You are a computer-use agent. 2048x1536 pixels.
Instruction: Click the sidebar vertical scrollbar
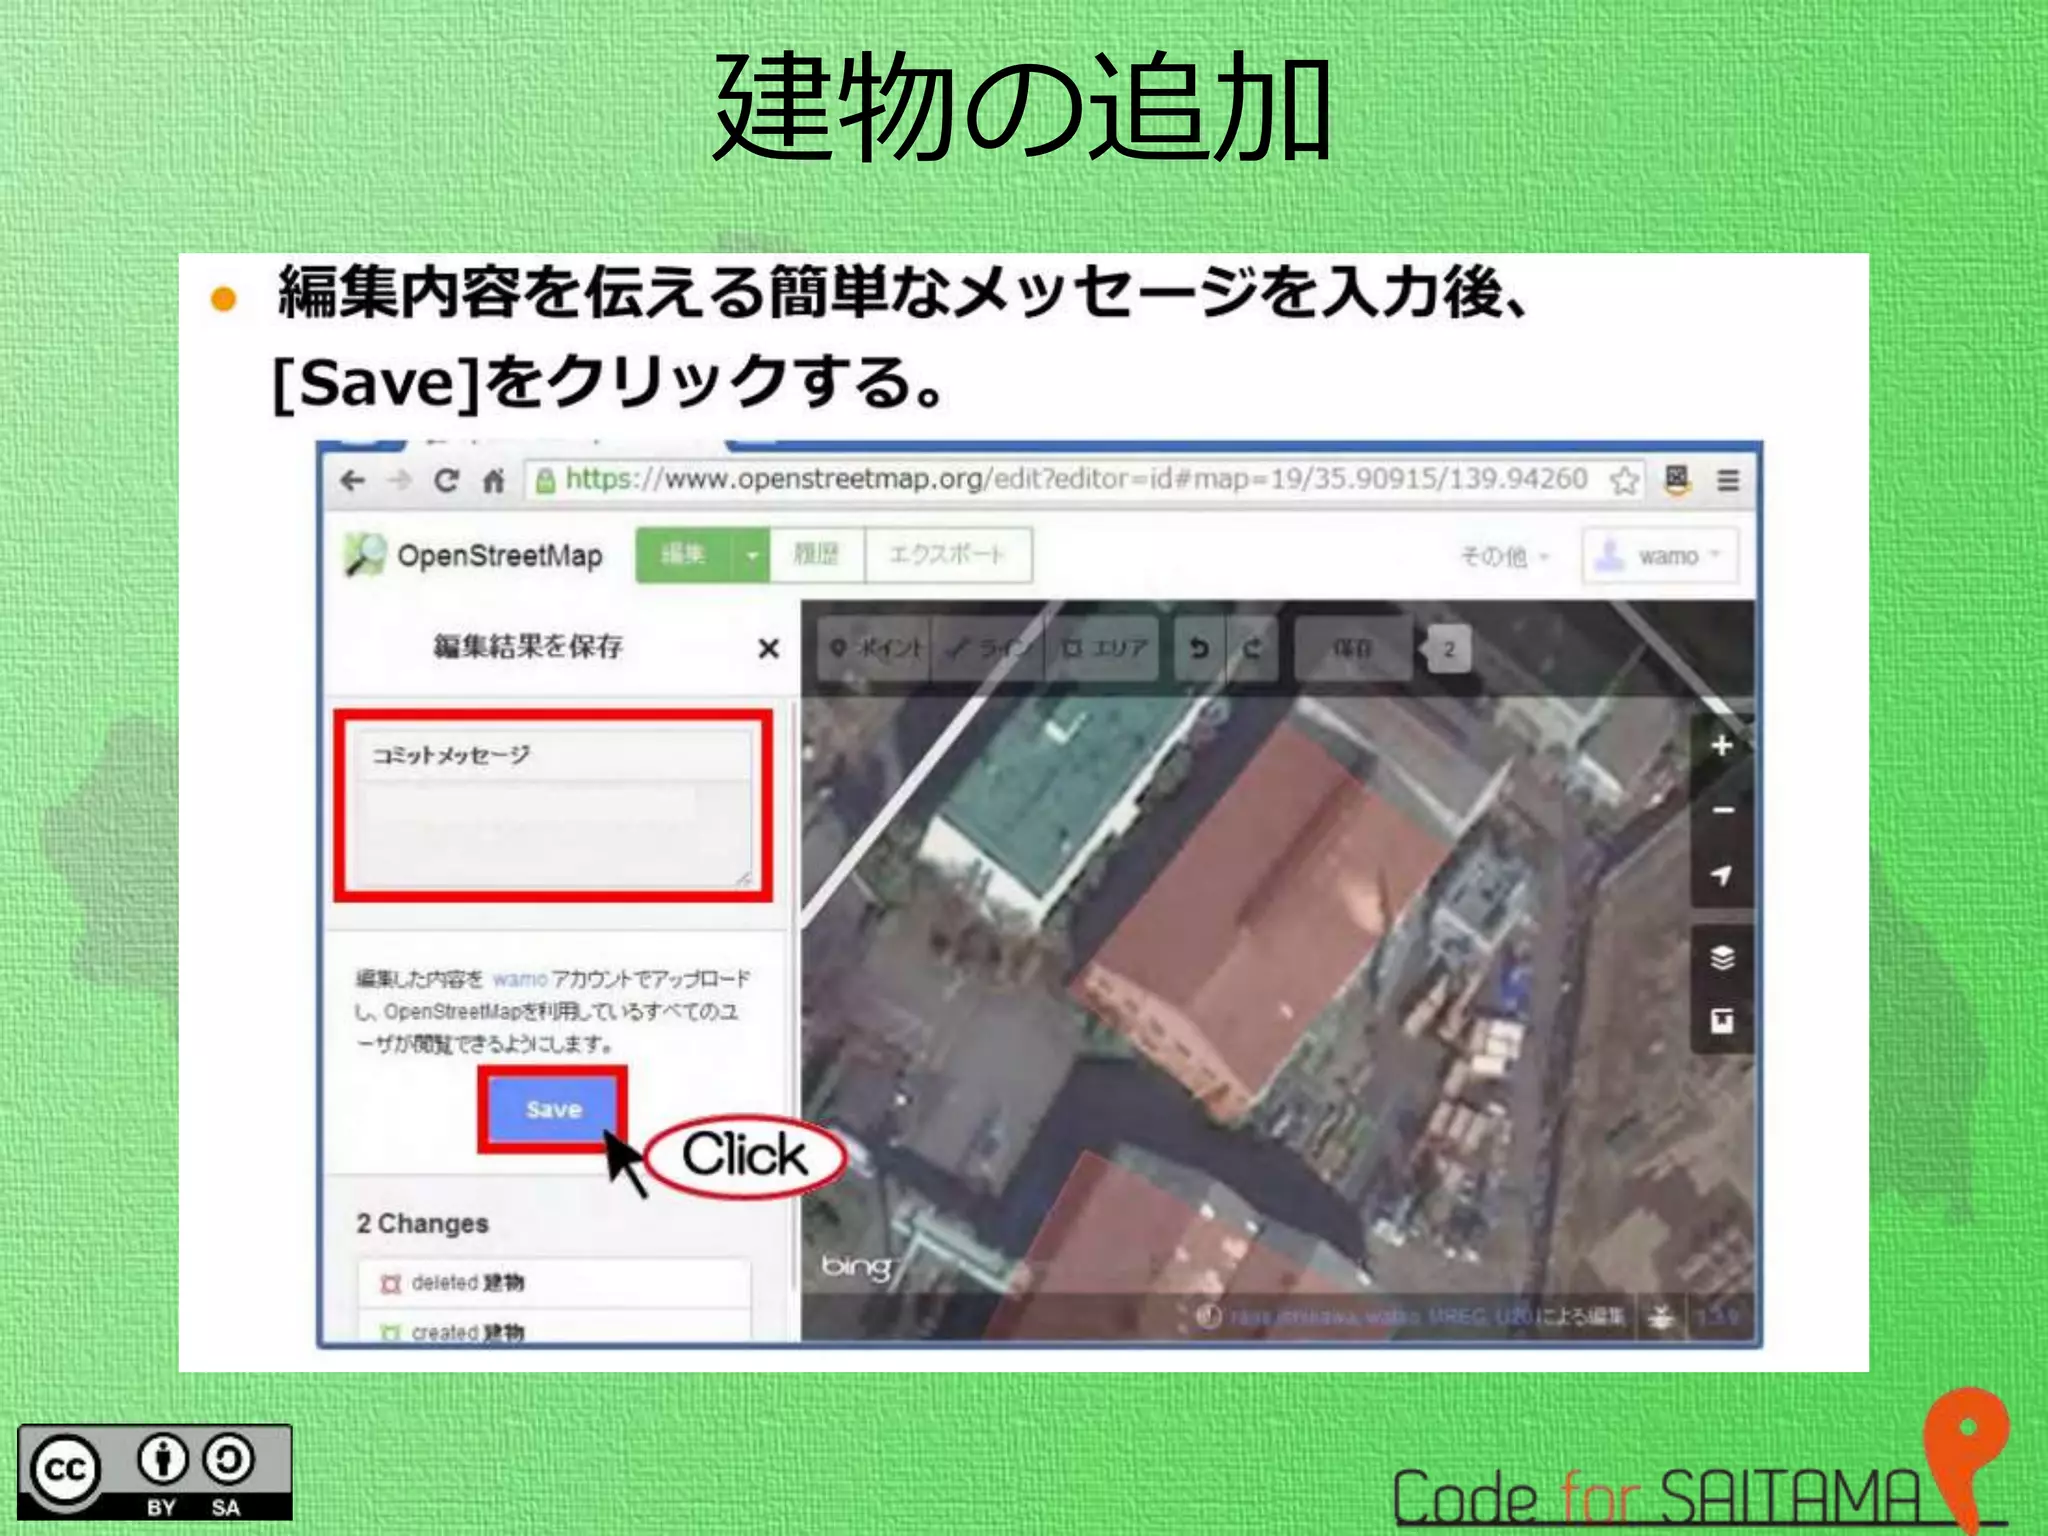(795, 995)
